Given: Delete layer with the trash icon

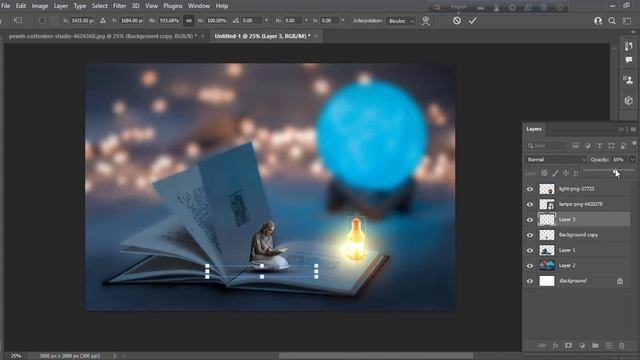Looking at the screenshot, I should coord(622,346).
